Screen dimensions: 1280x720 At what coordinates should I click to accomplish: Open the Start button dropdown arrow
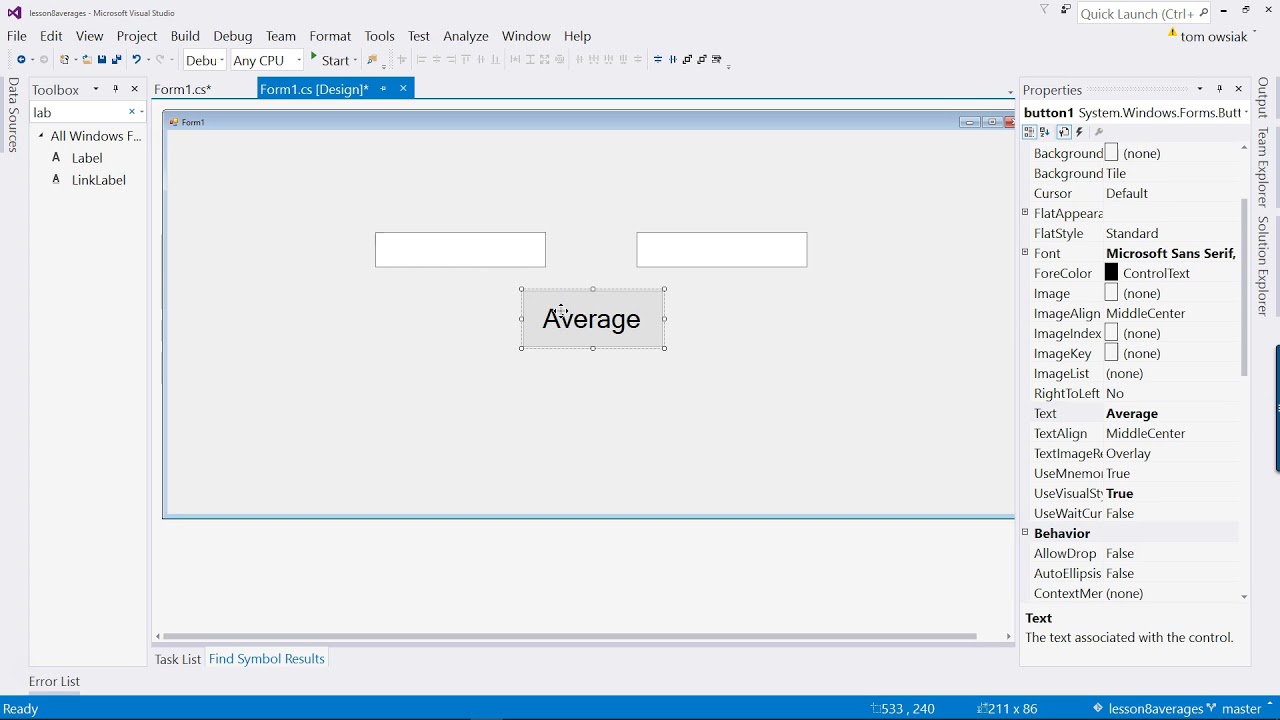[x=355, y=60]
